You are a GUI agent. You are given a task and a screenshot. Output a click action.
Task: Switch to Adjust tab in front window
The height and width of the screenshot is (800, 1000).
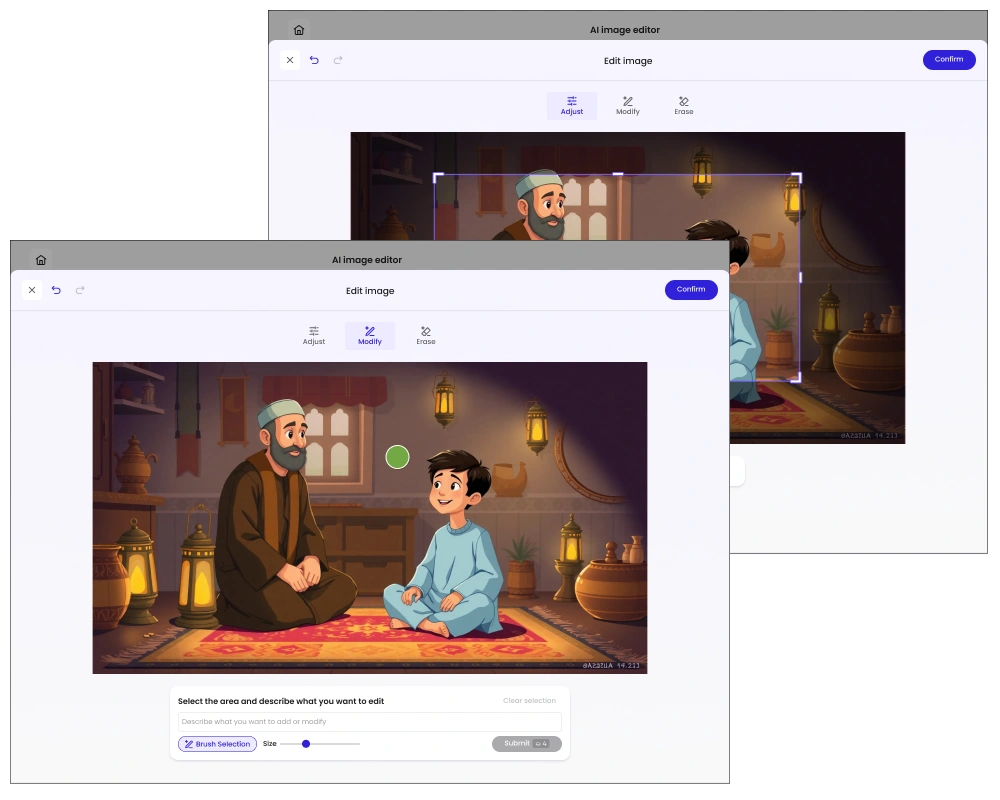point(314,336)
